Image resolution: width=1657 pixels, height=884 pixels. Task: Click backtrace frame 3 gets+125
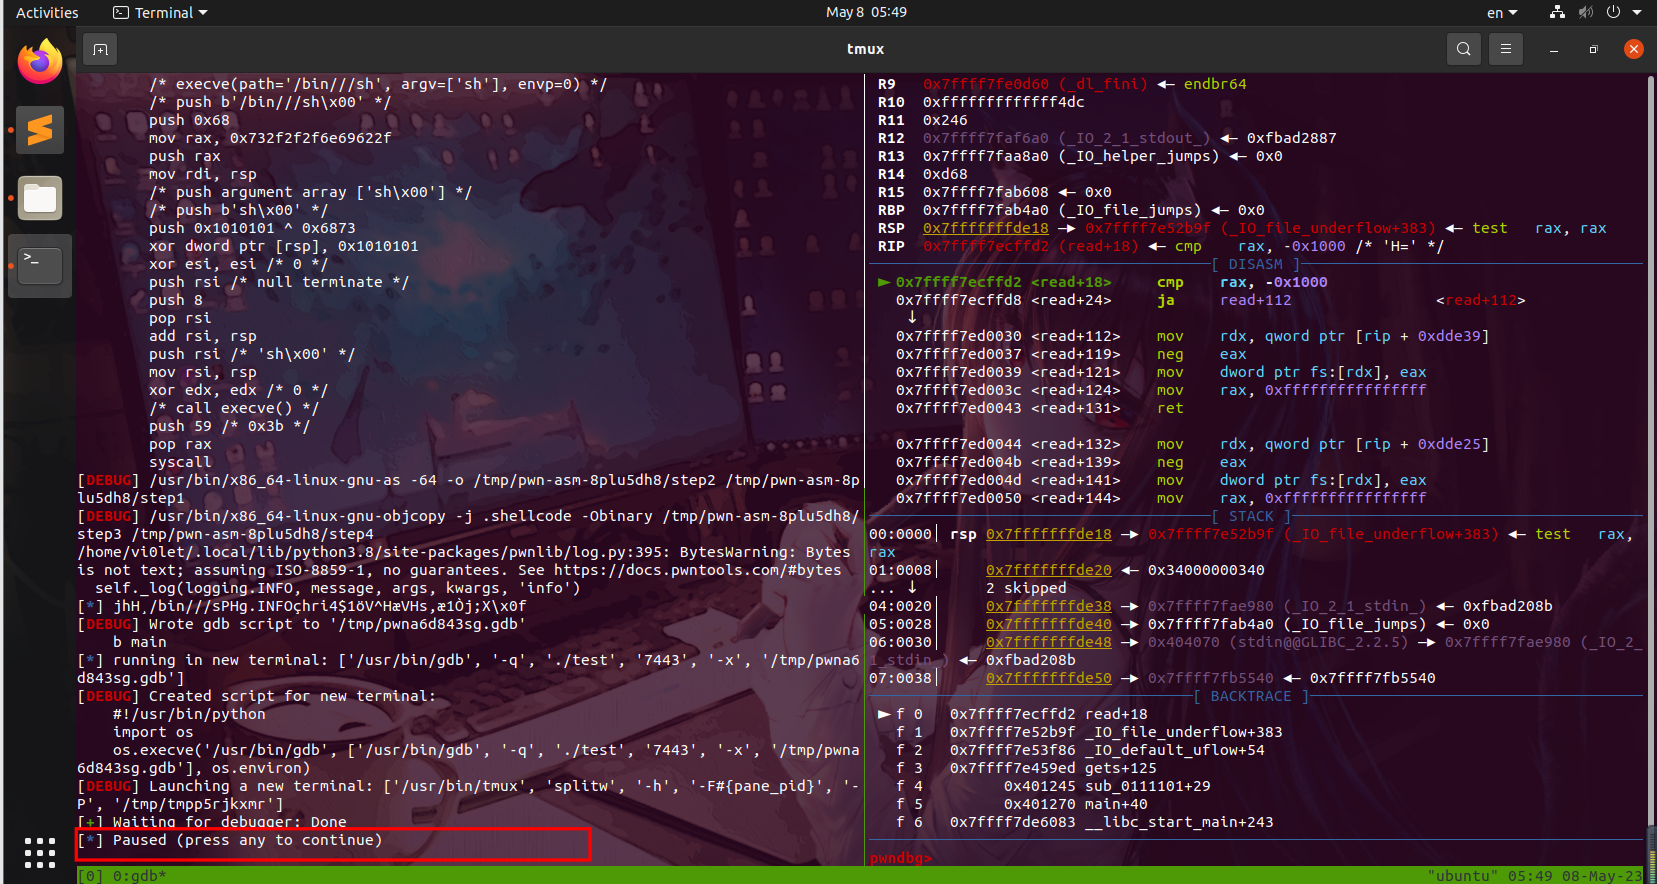click(x=1026, y=768)
